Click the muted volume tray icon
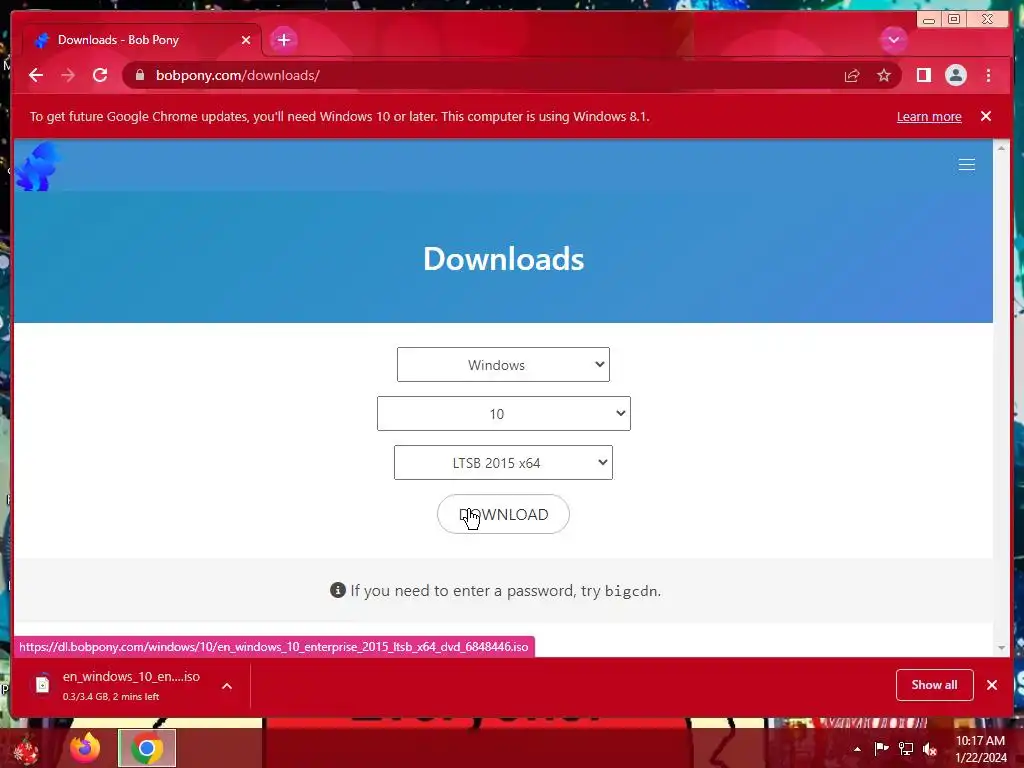Image resolution: width=1024 pixels, height=768 pixels. (930, 749)
